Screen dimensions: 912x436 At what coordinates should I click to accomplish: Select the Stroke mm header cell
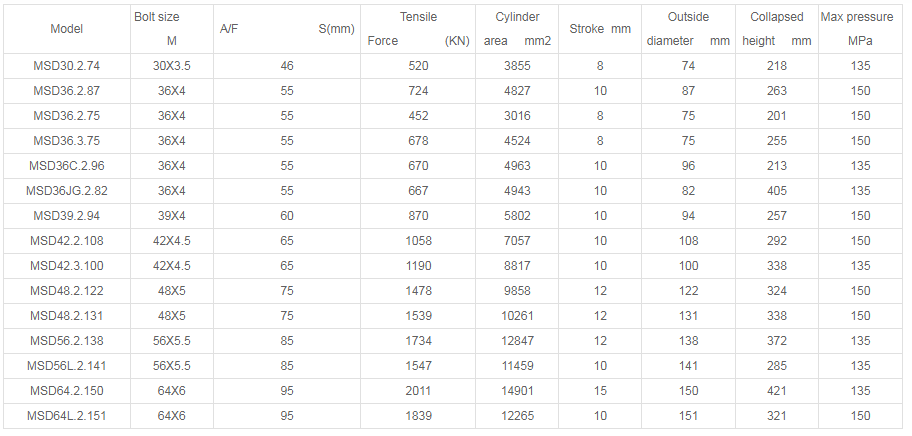600,29
